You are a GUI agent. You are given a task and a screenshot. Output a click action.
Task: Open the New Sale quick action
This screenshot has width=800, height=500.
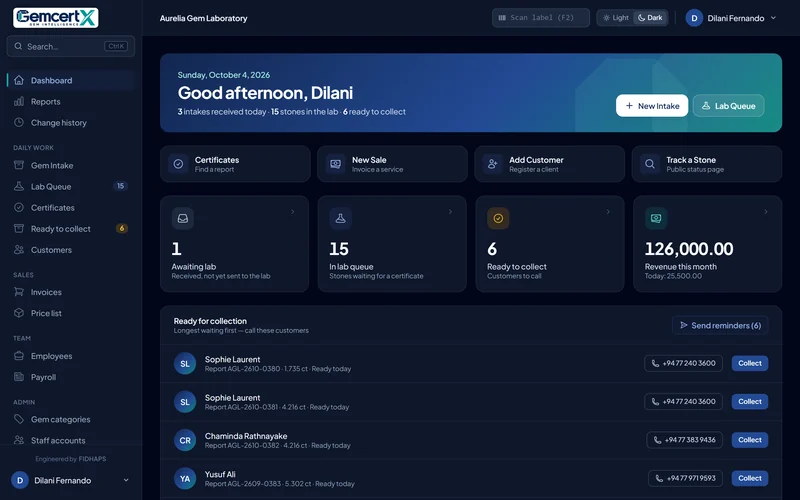coord(392,164)
